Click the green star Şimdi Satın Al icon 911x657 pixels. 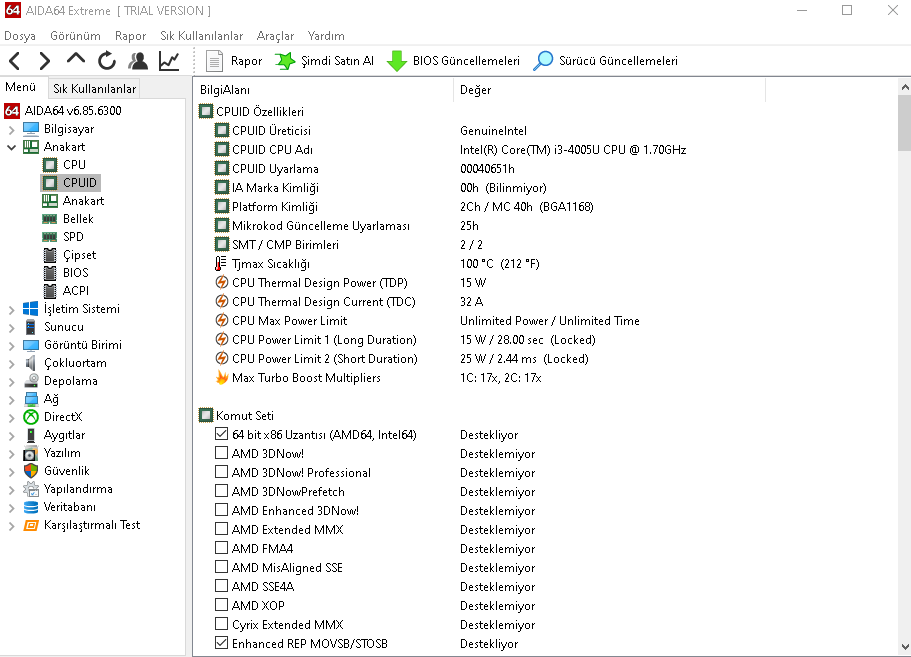click(285, 60)
